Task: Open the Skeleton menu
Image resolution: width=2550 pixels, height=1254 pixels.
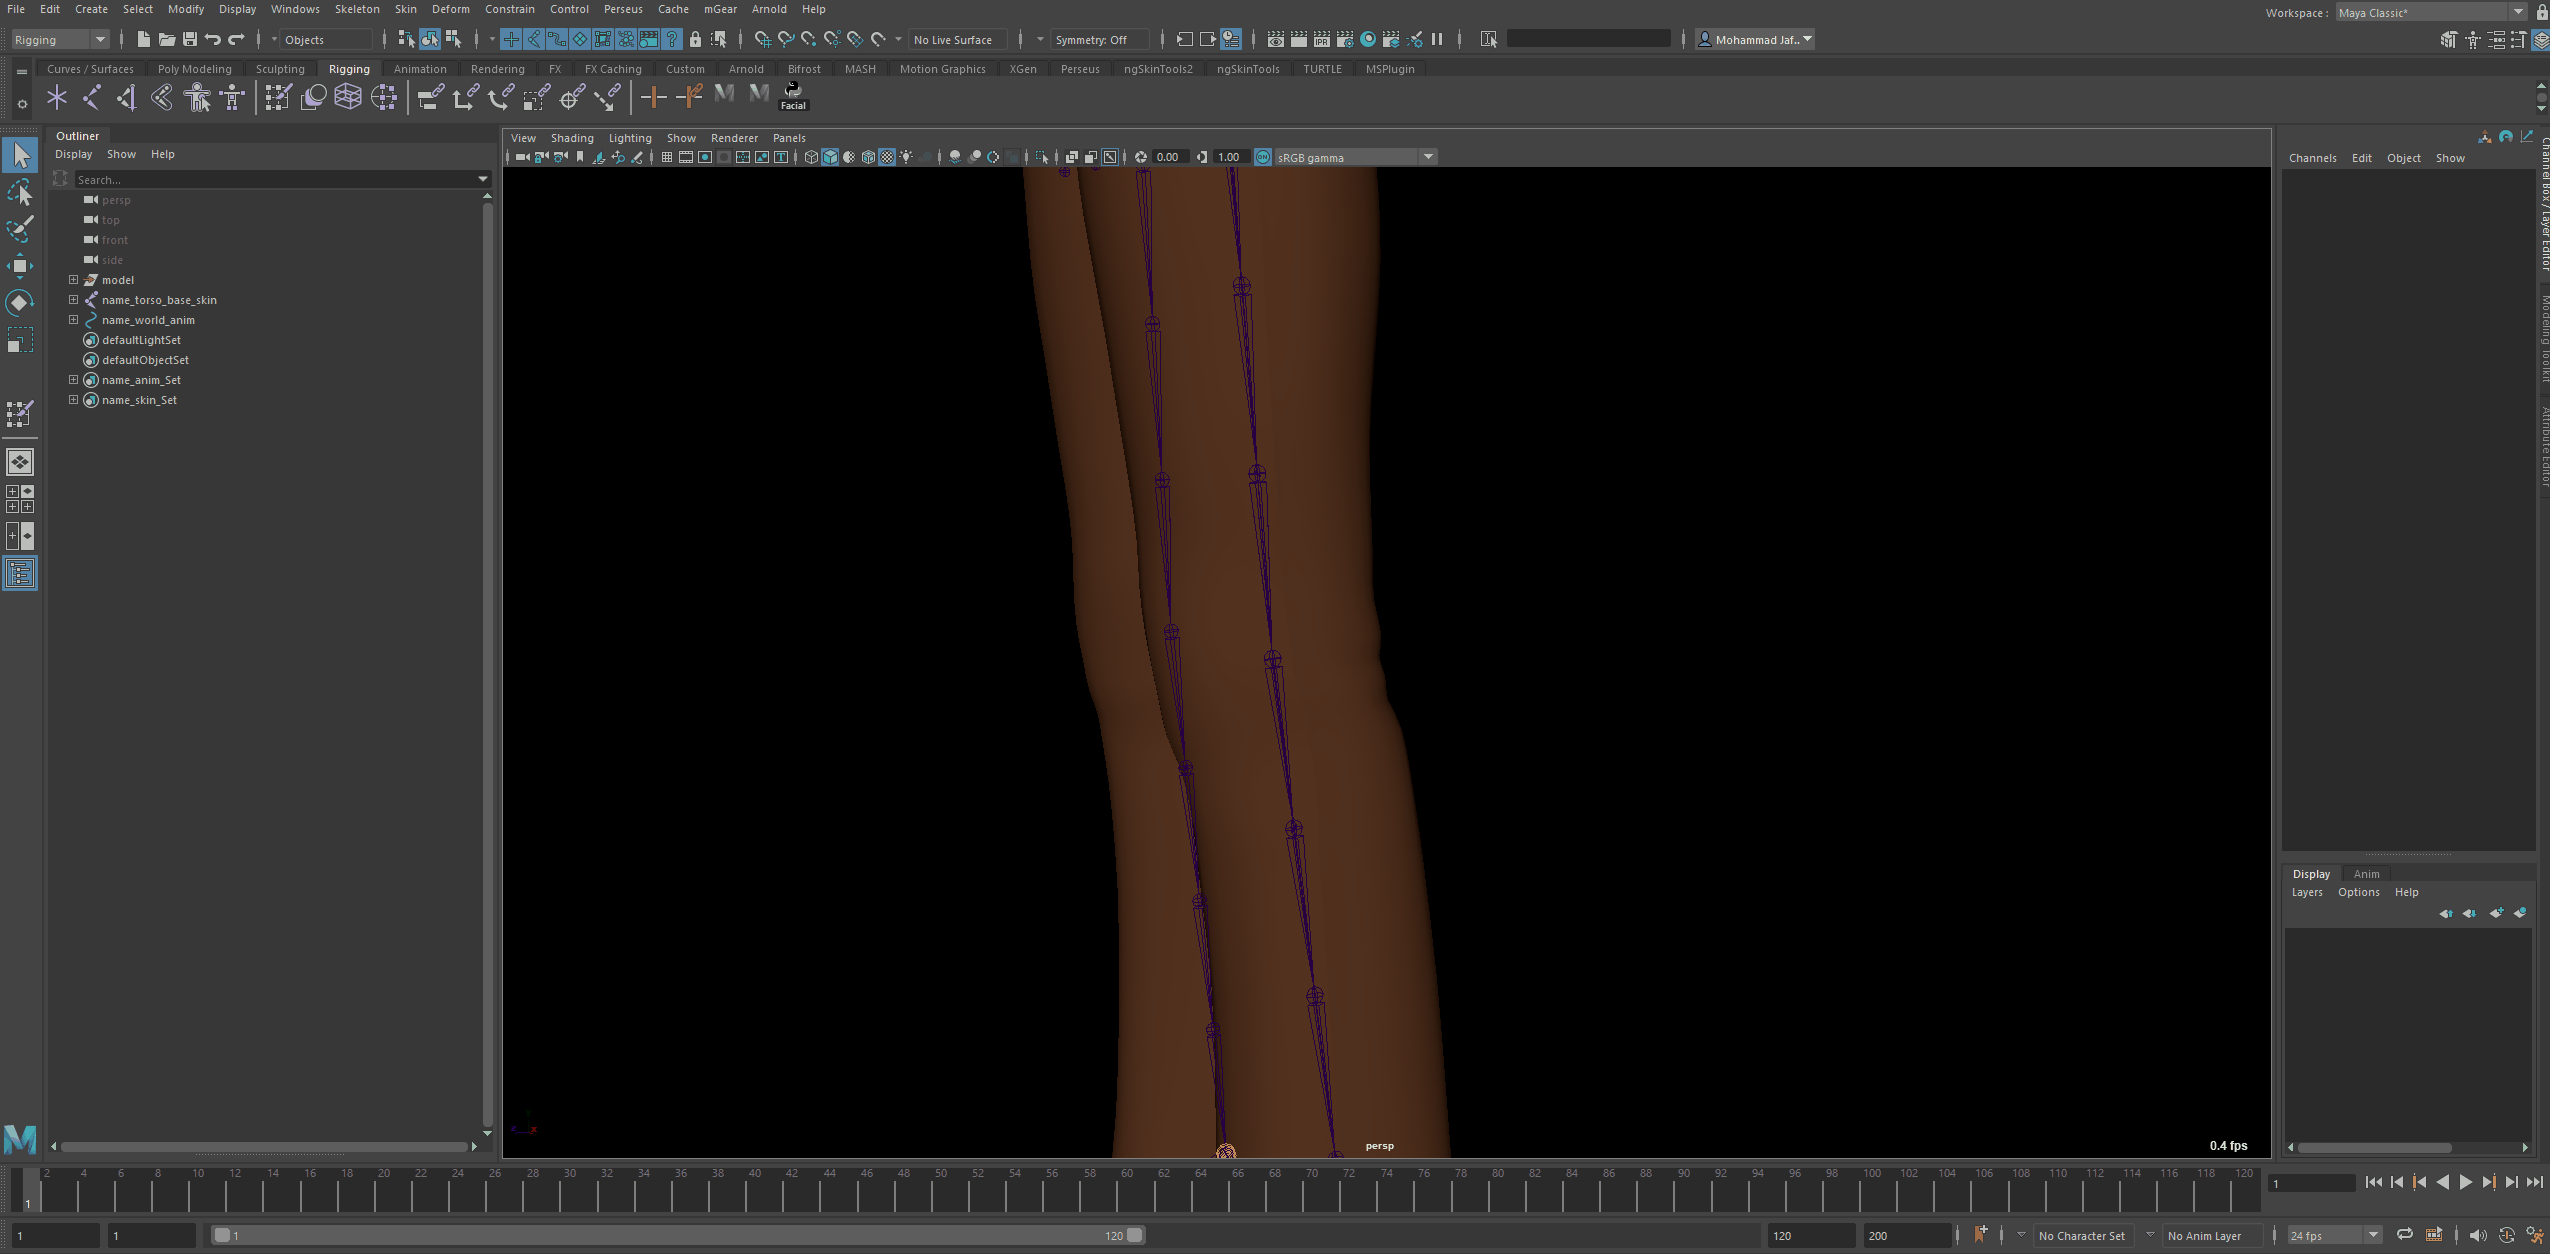Action: 356,9
